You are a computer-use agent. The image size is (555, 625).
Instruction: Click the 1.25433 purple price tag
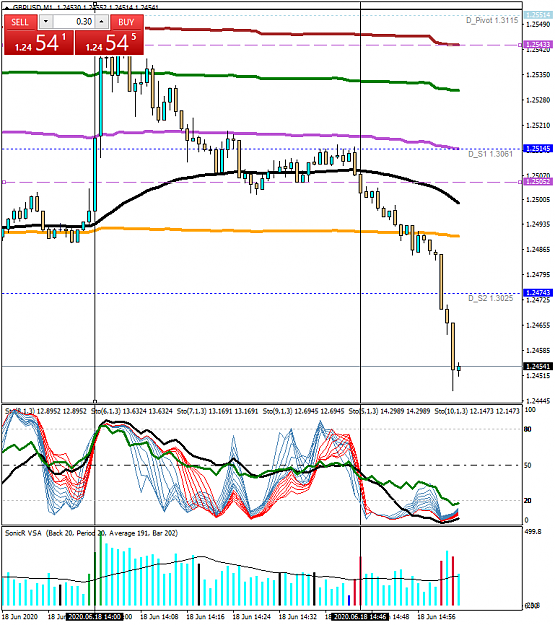click(x=538, y=44)
